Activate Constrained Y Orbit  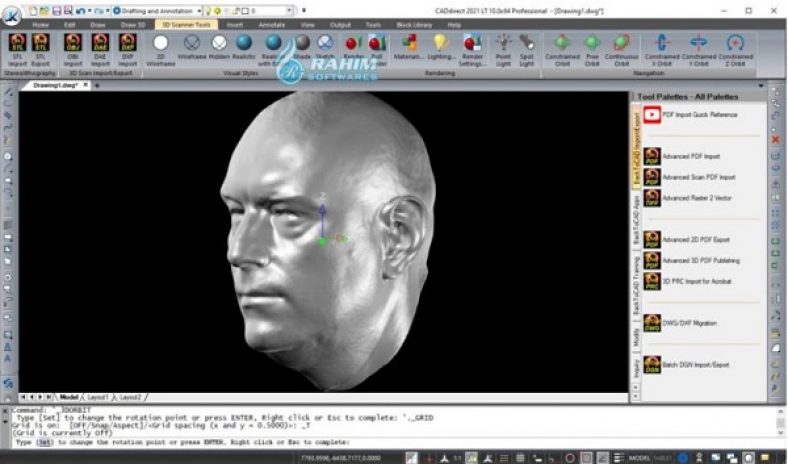coord(699,49)
